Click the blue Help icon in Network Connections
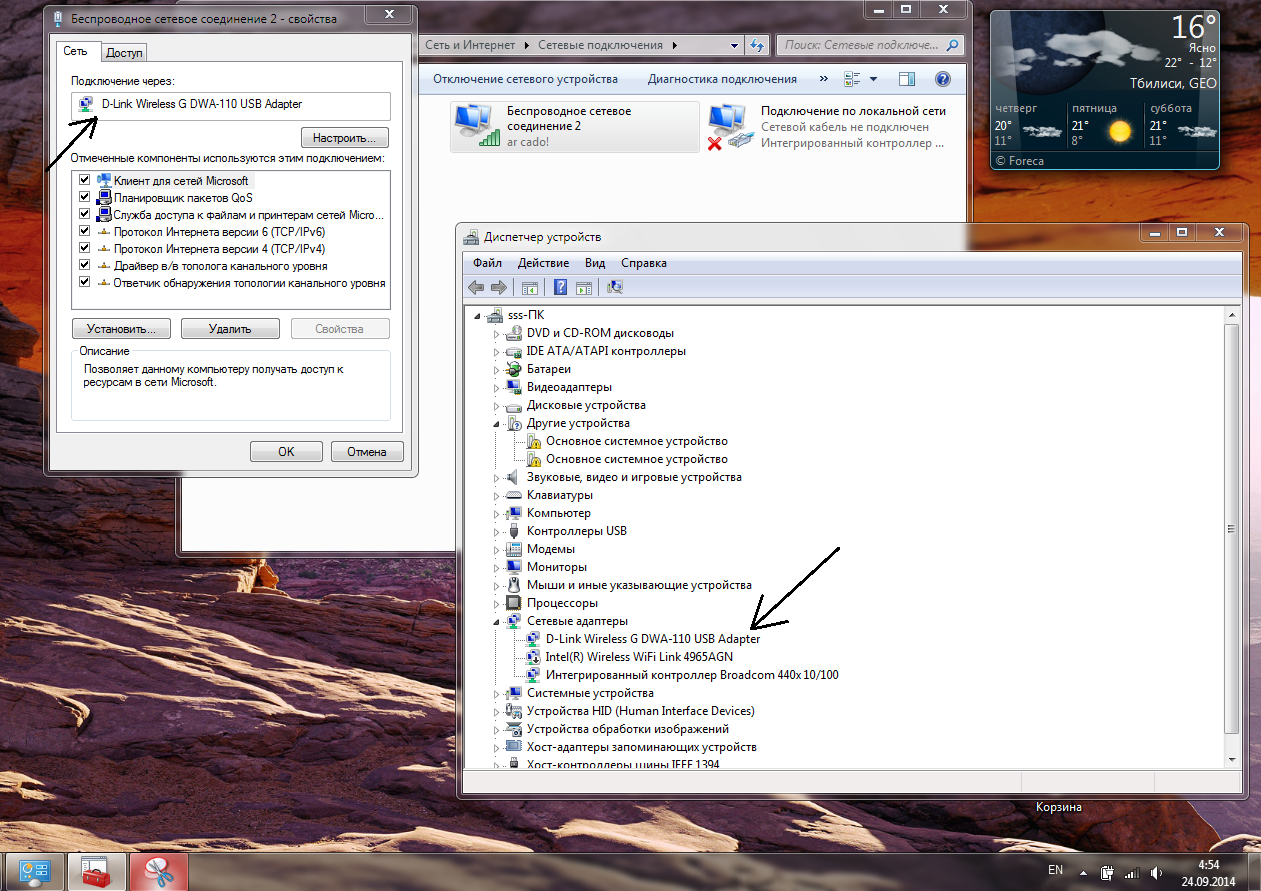 coord(942,79)
